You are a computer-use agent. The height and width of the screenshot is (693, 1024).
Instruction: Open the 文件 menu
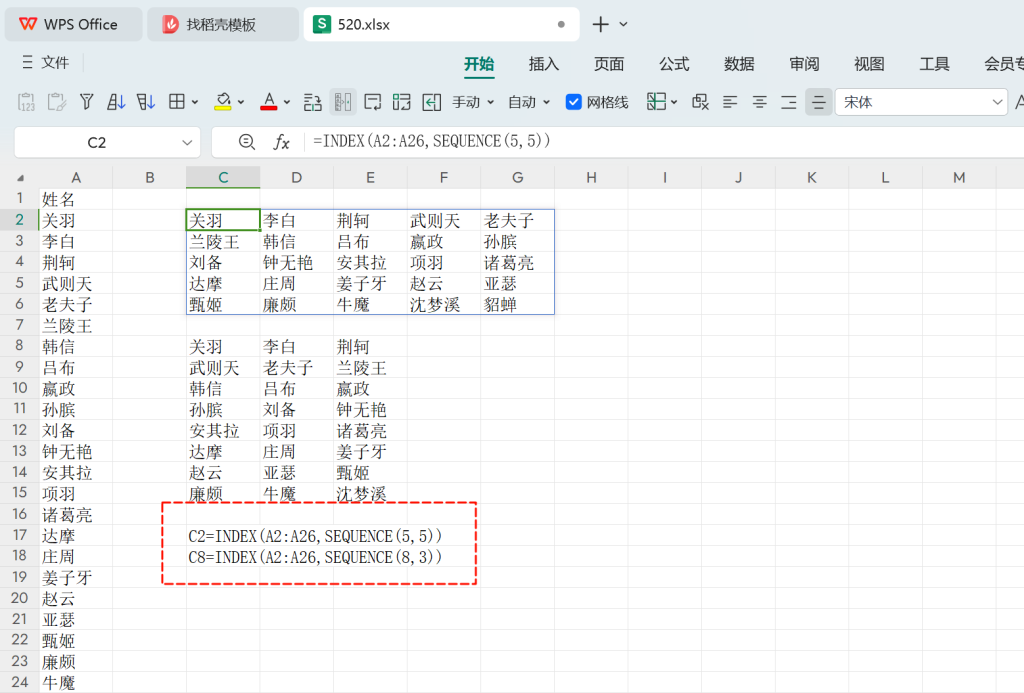click(55, 62)
